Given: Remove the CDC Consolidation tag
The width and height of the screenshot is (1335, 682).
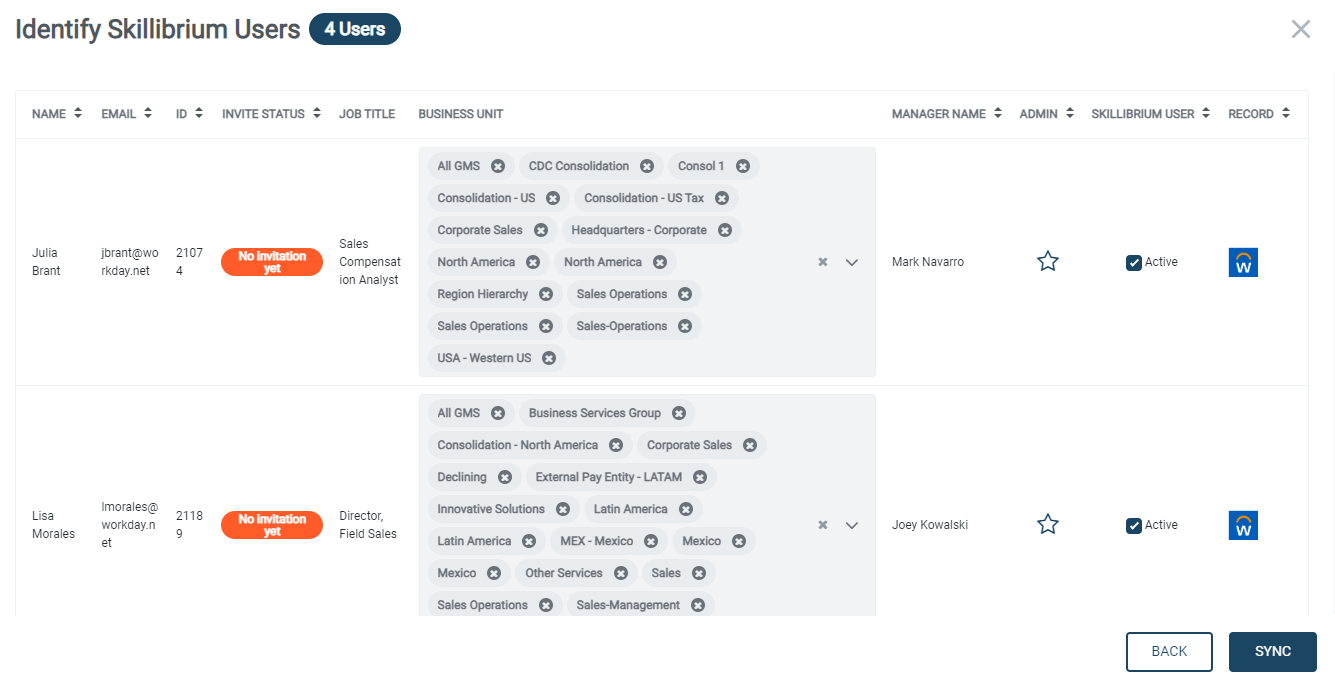Looking at the screenshot, I should (x=647, y=166).
